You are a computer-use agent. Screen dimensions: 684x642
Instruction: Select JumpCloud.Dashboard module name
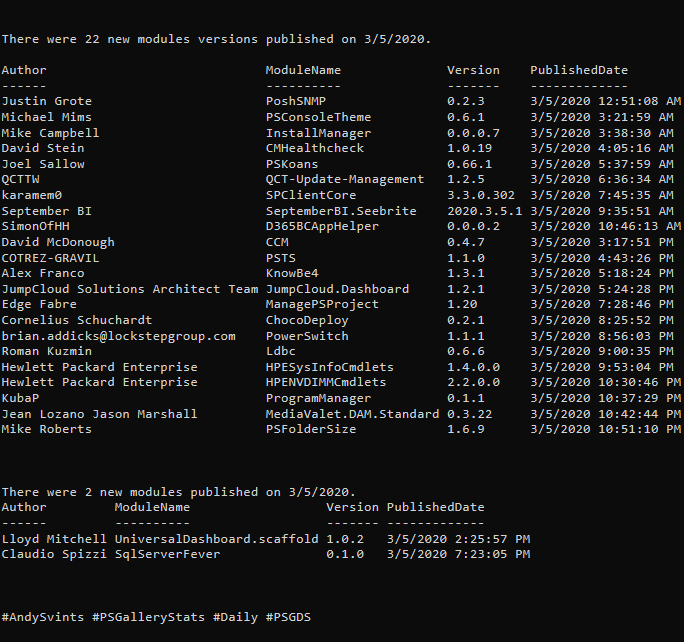(337, 289)
